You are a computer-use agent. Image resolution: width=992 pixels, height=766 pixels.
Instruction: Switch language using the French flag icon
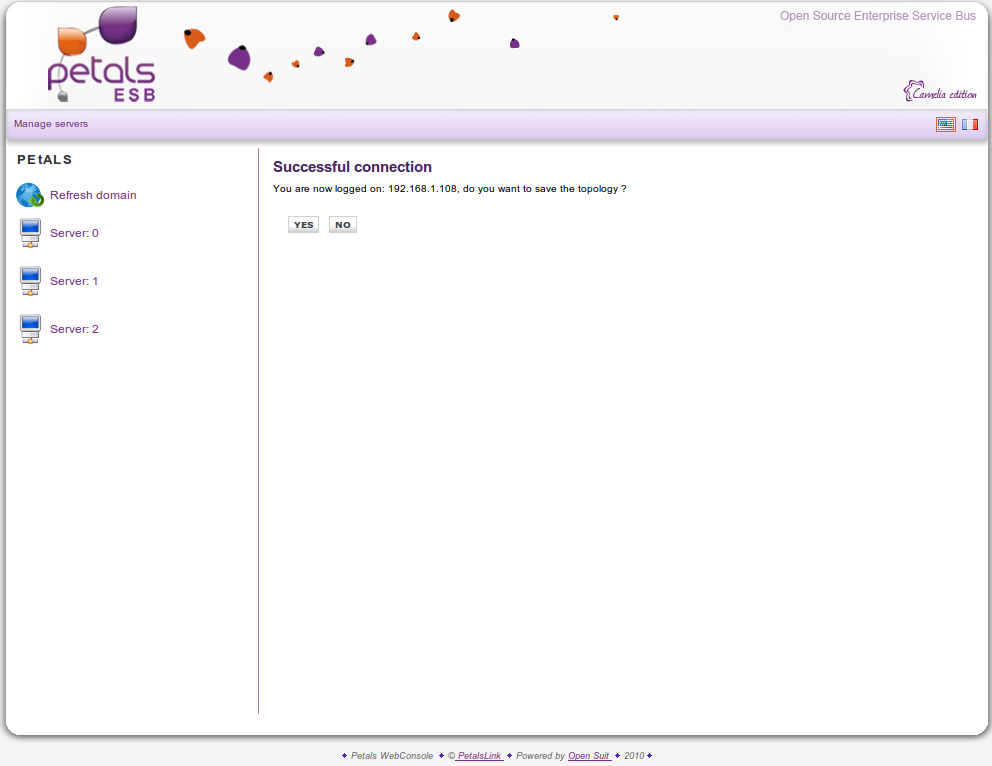click(970, 124)
